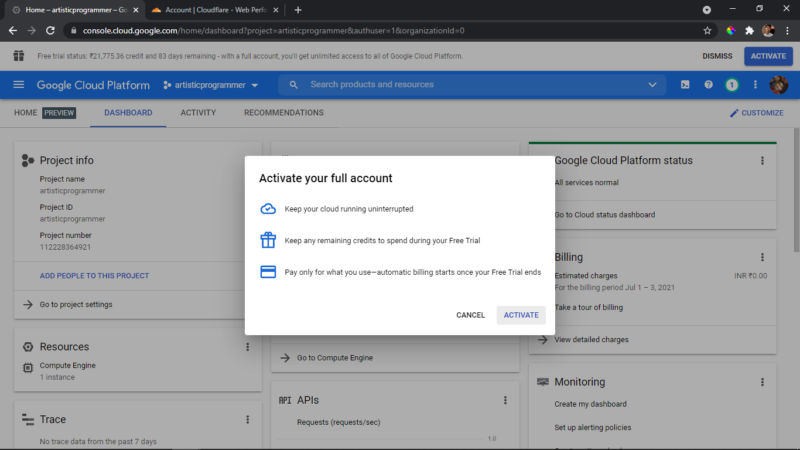The width and height of the screenshot is (800, 450).
Task: Open header vertical dots settings menu
Action: (x=755, y=85)
